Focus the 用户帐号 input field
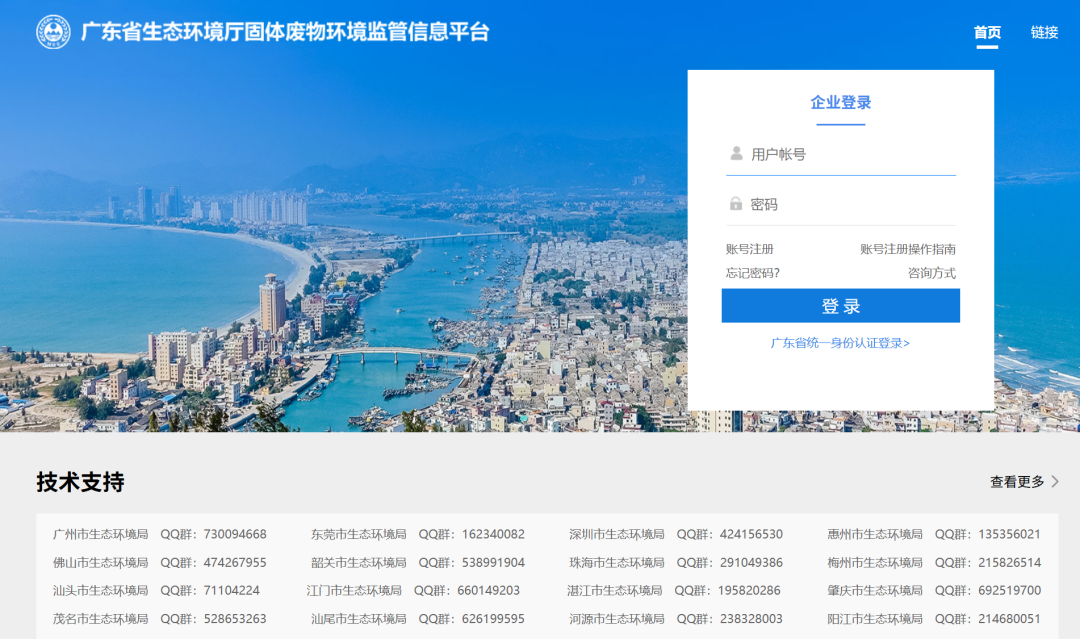 [840, 154]
